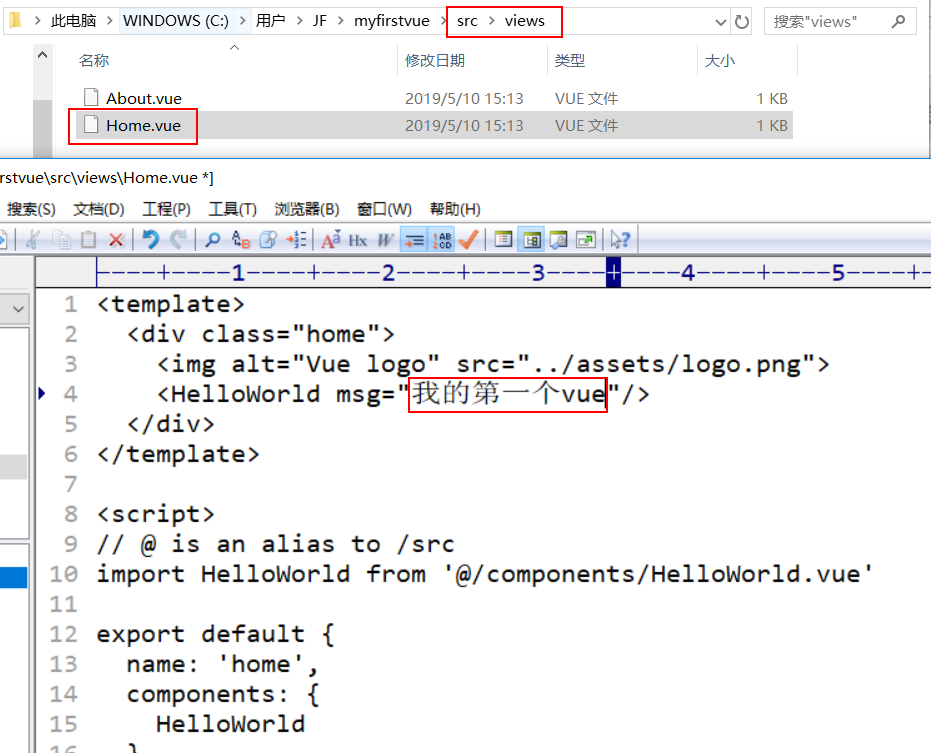The width and height of the screenshot is (931, 753).
Task: Navigate to WINDOWS (C:) in the breadcrumb
Action: tap(176, 21)
